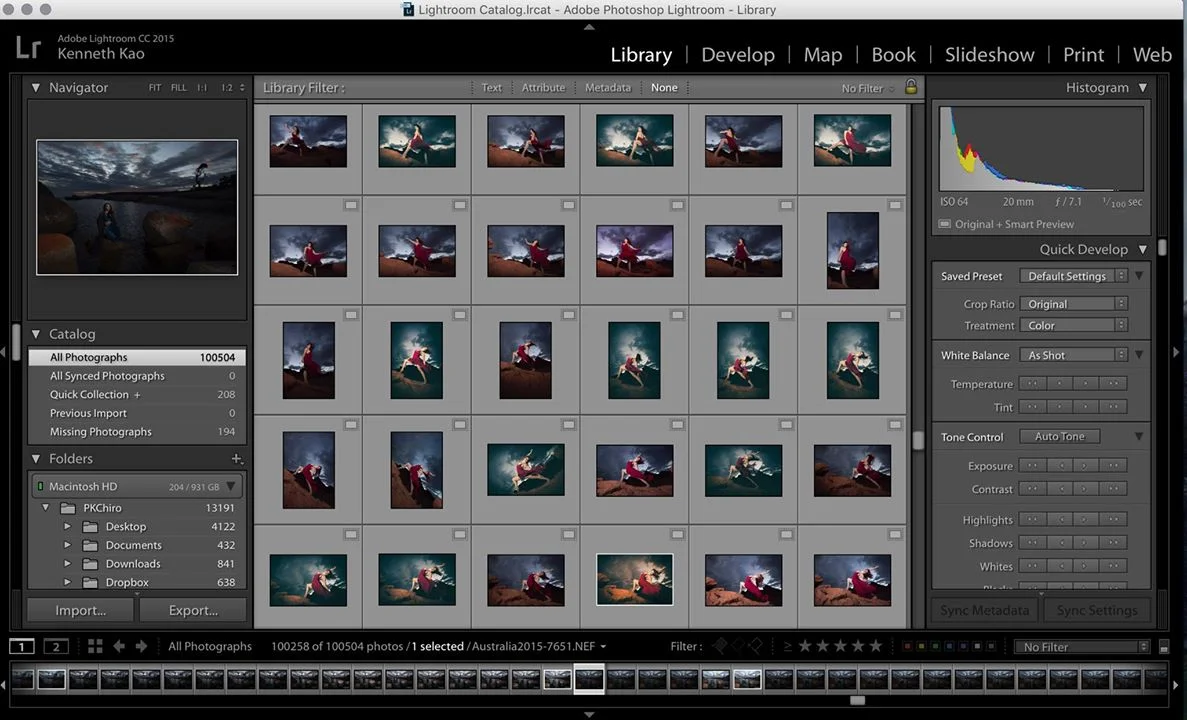Decrease Exposure by a large step
This screenshot has height=720, width=1187.
tap(1032, 466)
